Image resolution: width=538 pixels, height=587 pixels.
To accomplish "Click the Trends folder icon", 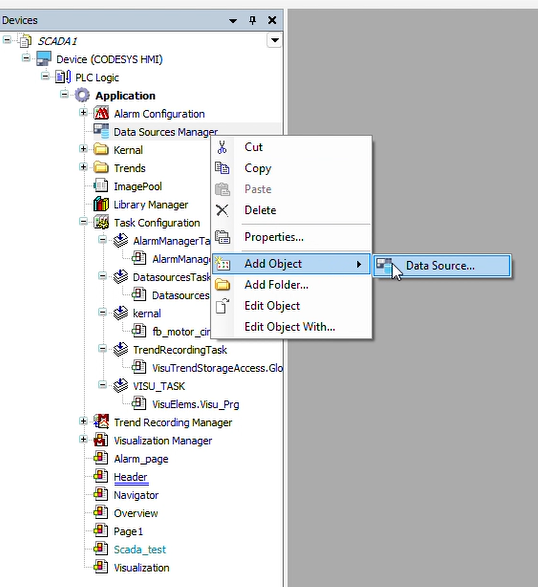I will (x=101, y=167).
